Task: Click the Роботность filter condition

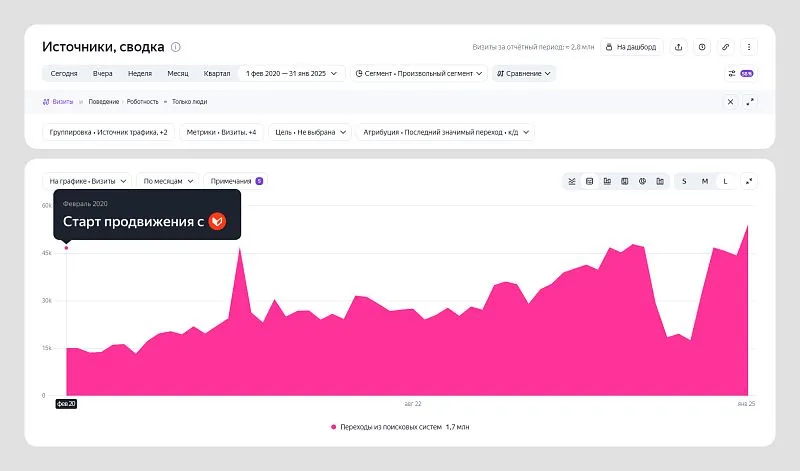Action: (x=142, y=102)
